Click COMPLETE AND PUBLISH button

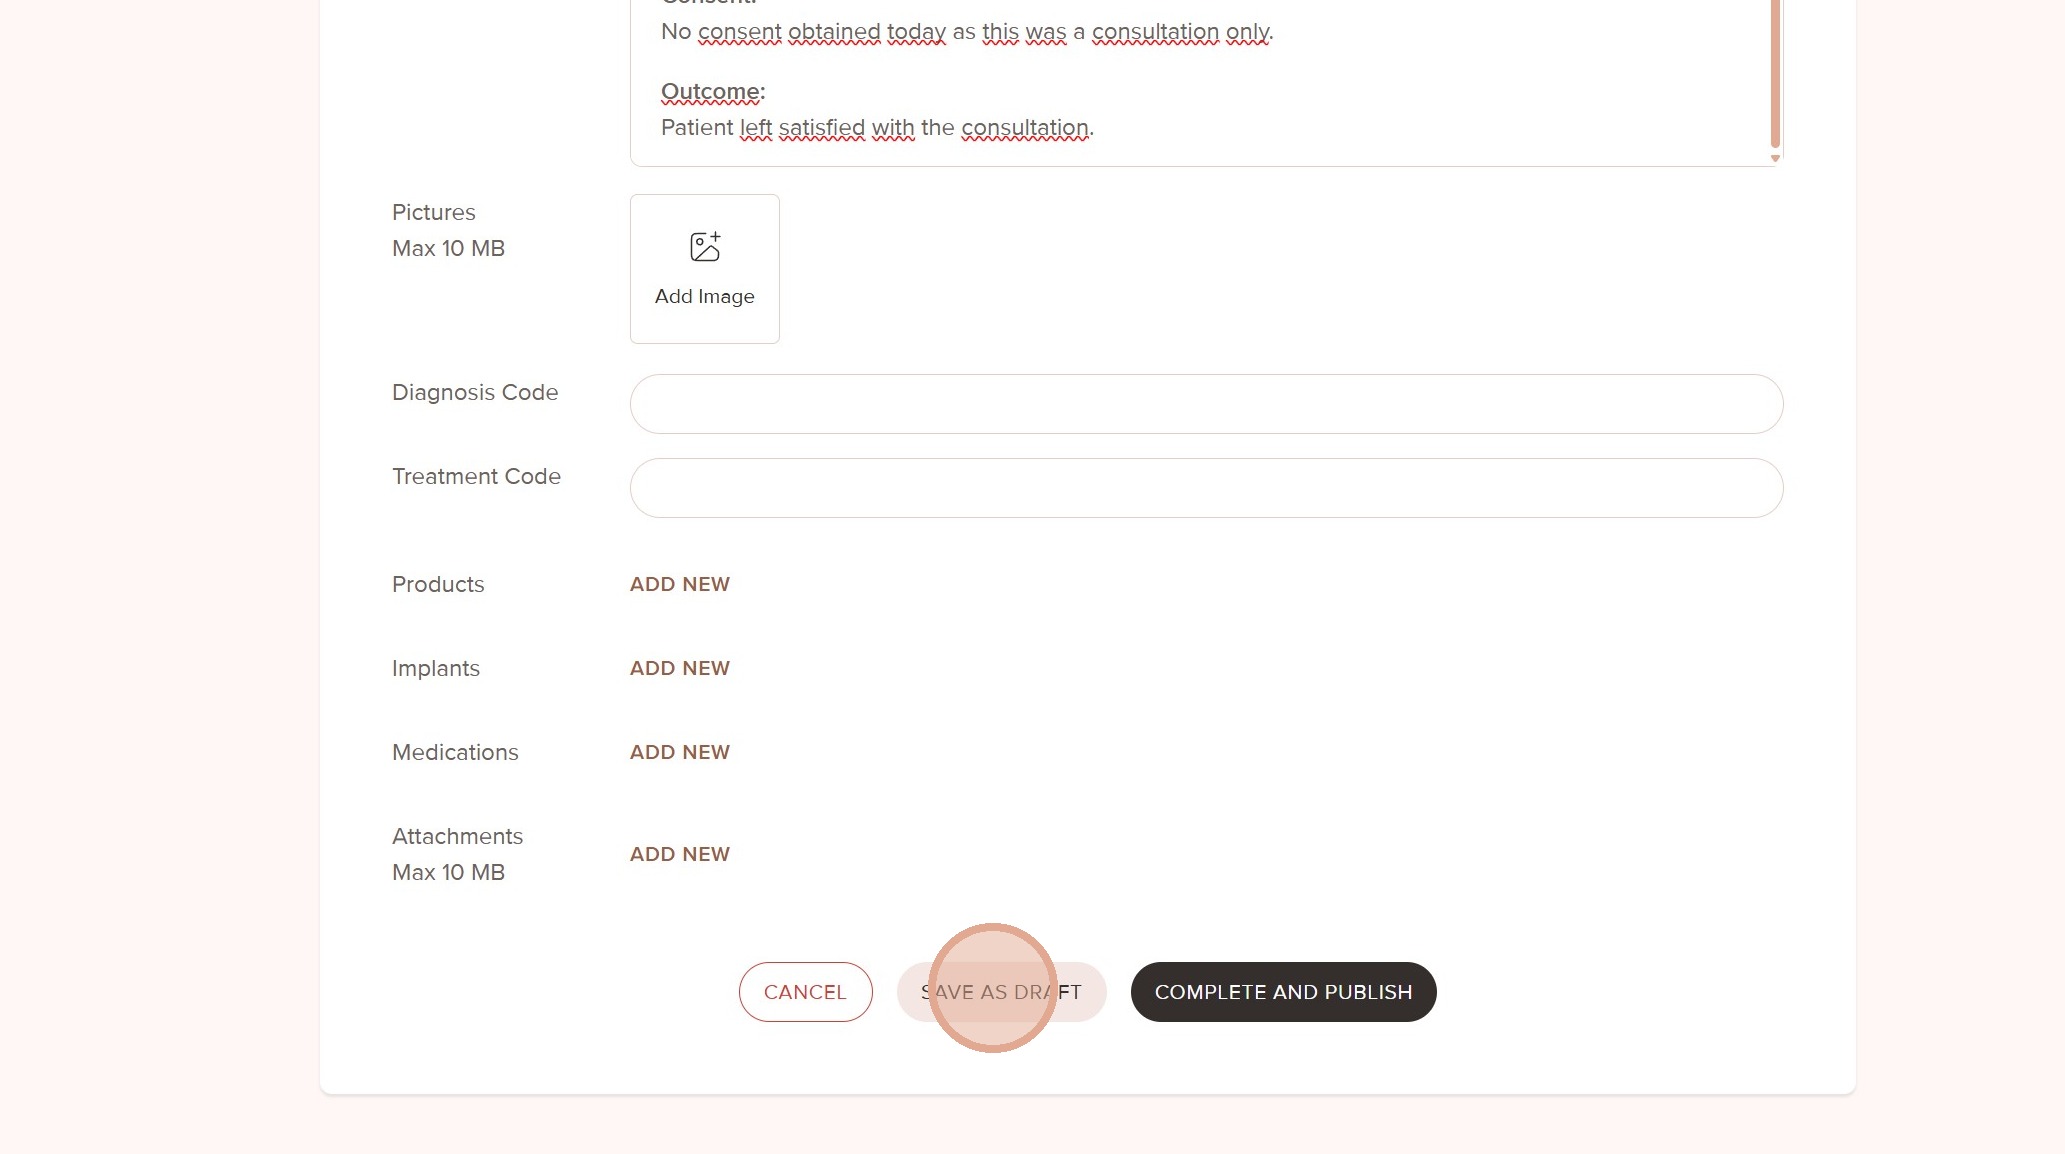(1283, 992)
